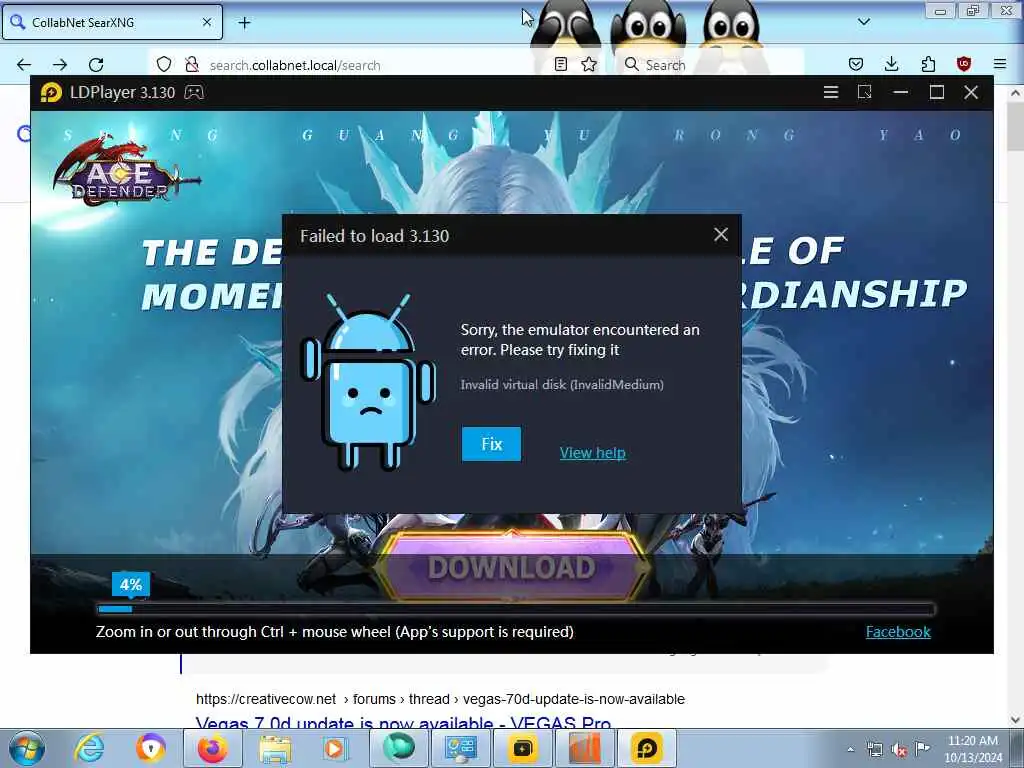The width and height of the screenshot is (1024, 768).
Task: Close the CollabNet SearXNG tab
Action: (x=207, y=22)
